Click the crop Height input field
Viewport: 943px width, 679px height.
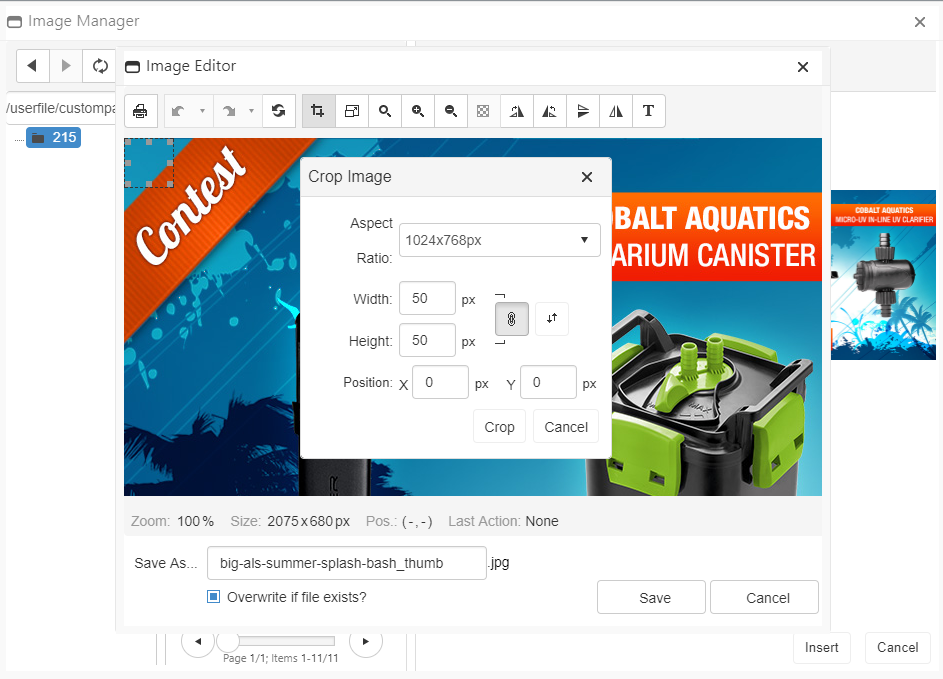click(428, 340)
